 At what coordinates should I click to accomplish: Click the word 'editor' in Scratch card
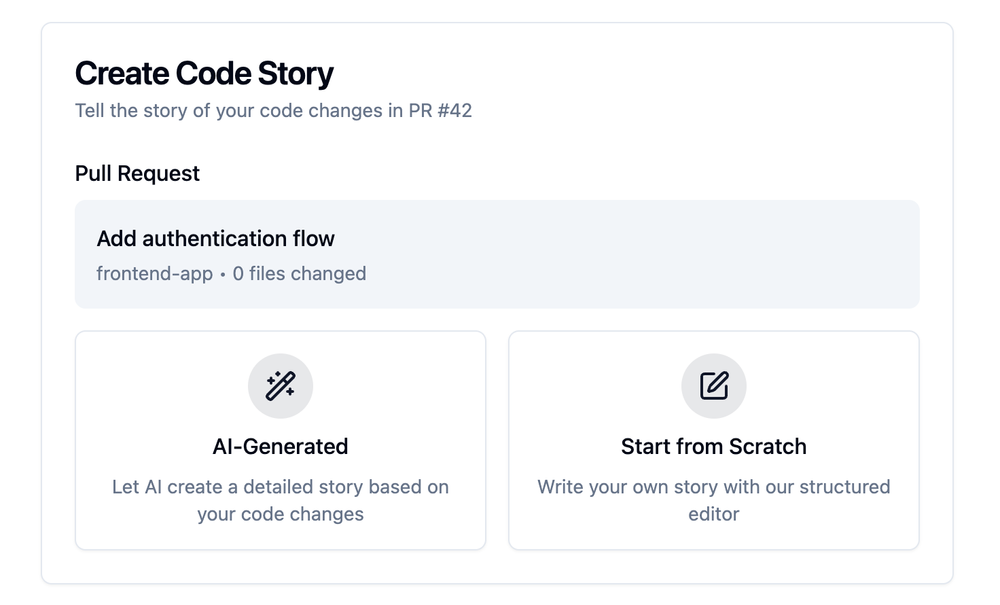pyautogui.click(x=713, y=514)
